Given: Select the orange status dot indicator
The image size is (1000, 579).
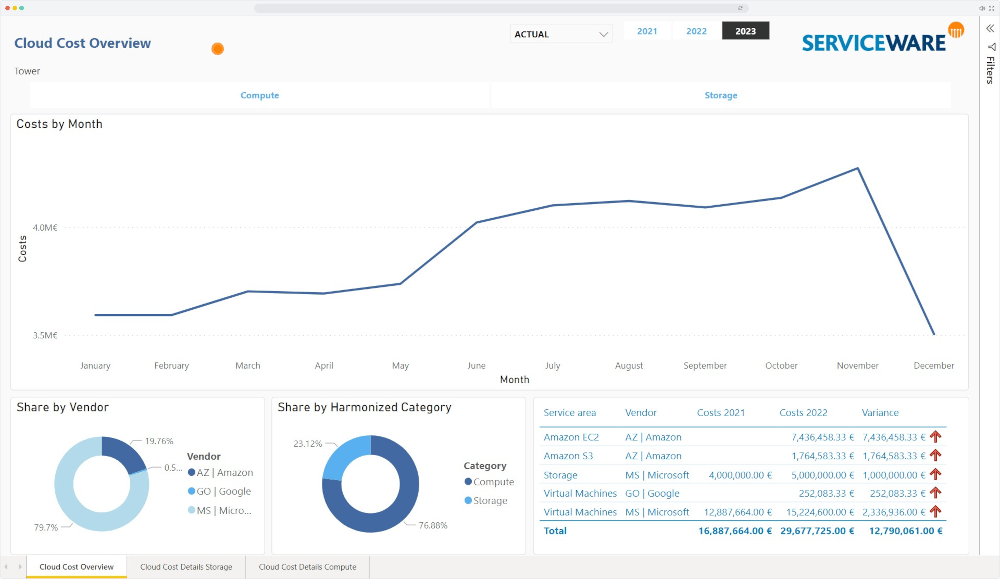Looking at the screenshot, I should coord(217,49).
